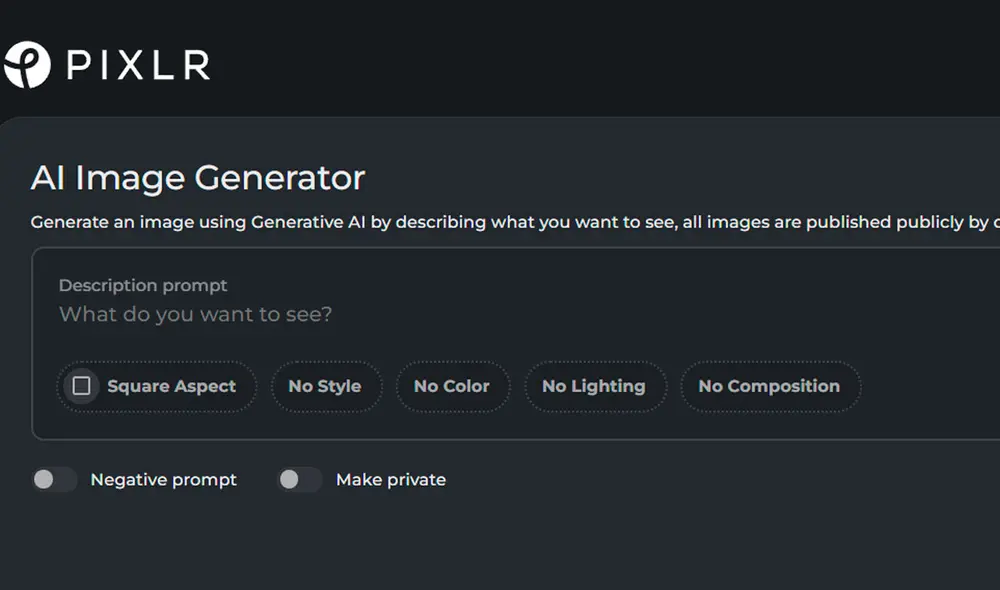Click the AI Image Generator heading
The height and width of the screenshot is (590, 1000).
[x=198, y=178]
